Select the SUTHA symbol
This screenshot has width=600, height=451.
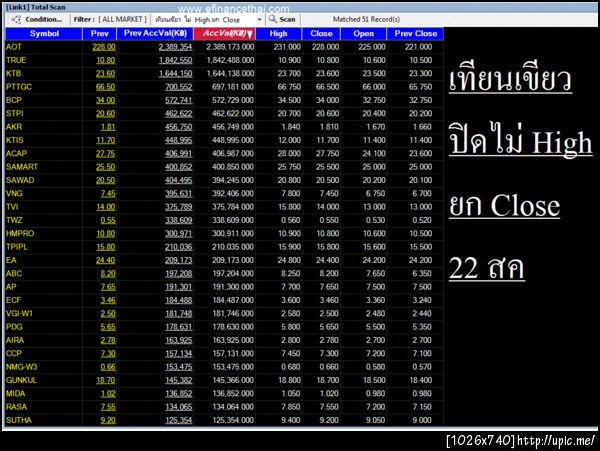point(19,420)
